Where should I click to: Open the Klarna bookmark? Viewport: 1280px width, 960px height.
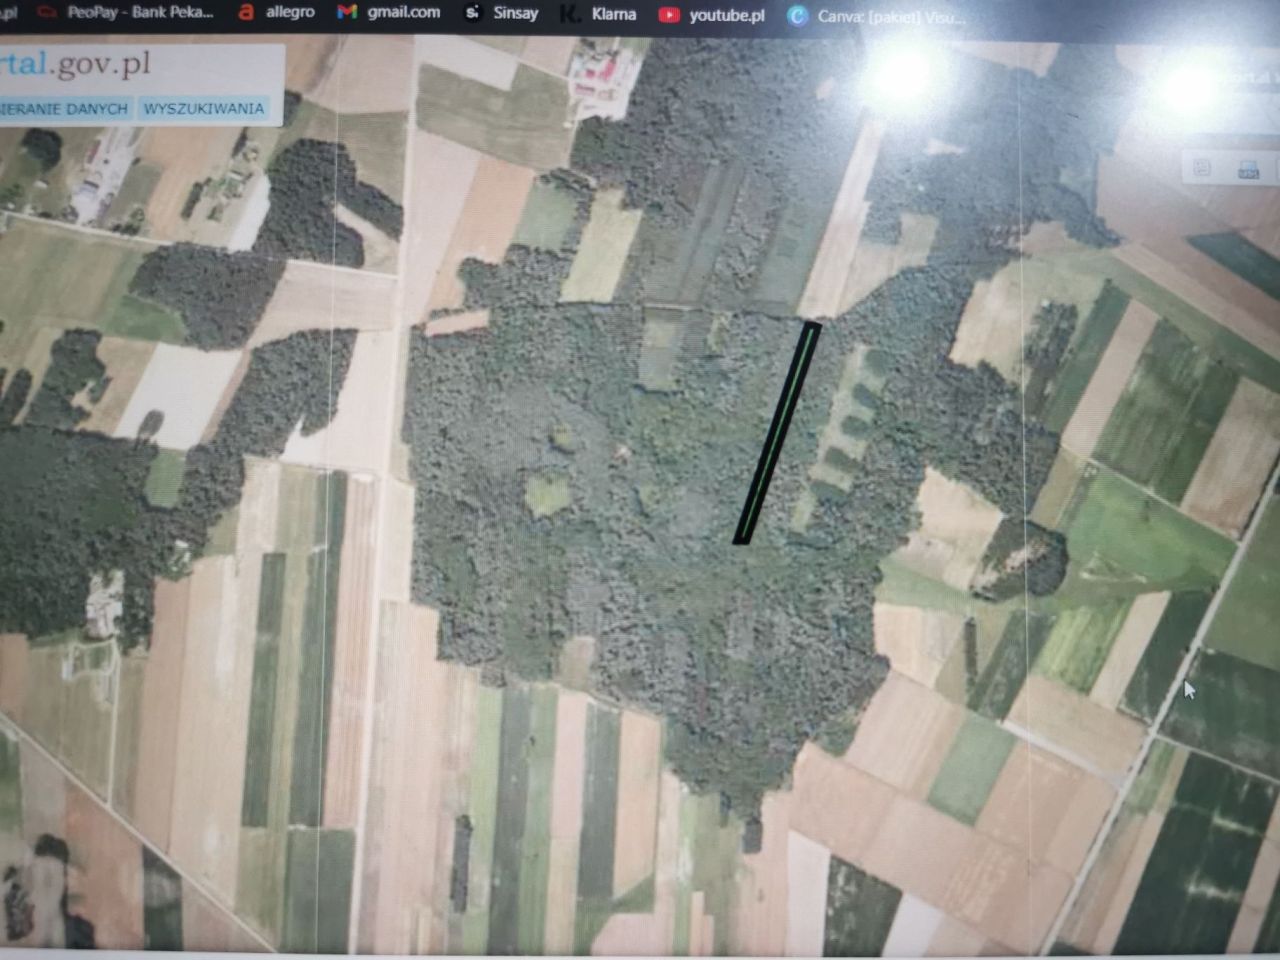click(x=598, y=14)
